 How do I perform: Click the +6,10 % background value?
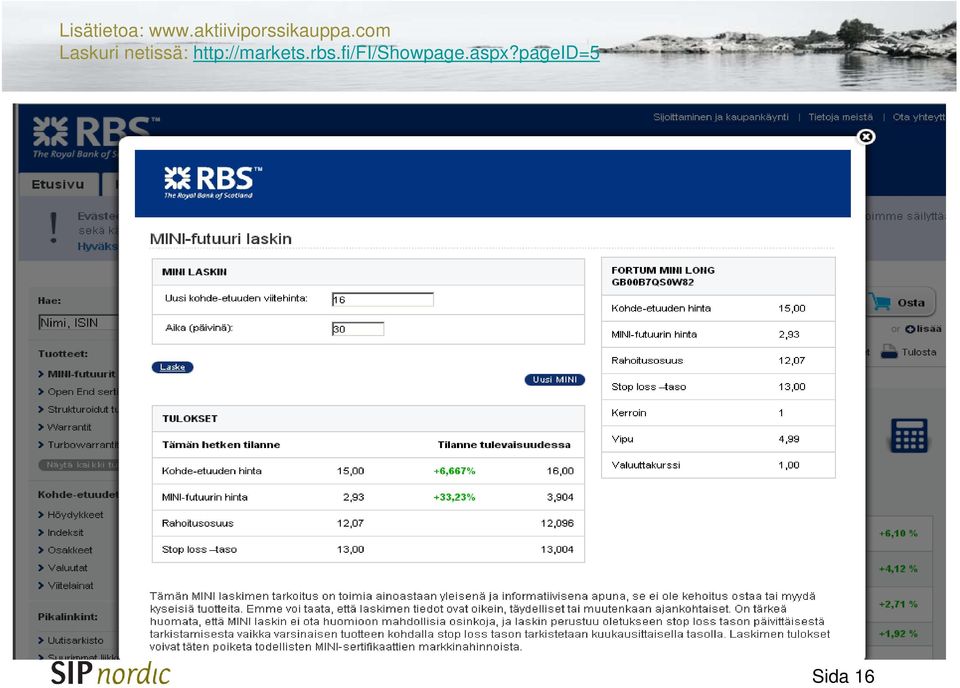coord(898,533)
